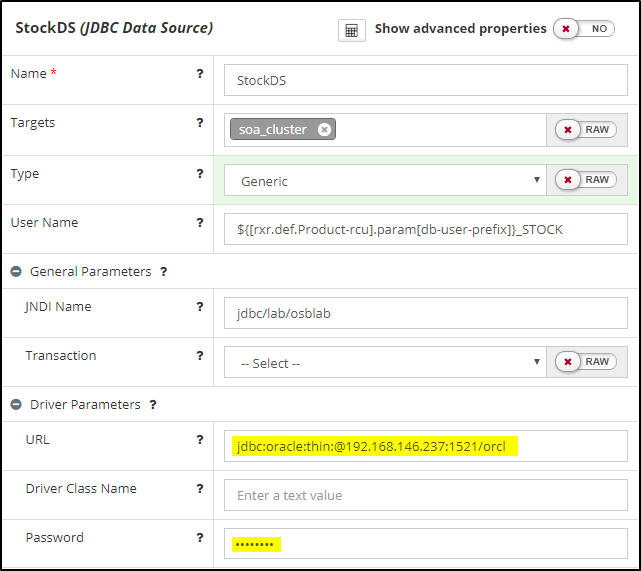Click the calculator icon beside Show advanced properties
This screenshot has height=571, width=641.
351,30
